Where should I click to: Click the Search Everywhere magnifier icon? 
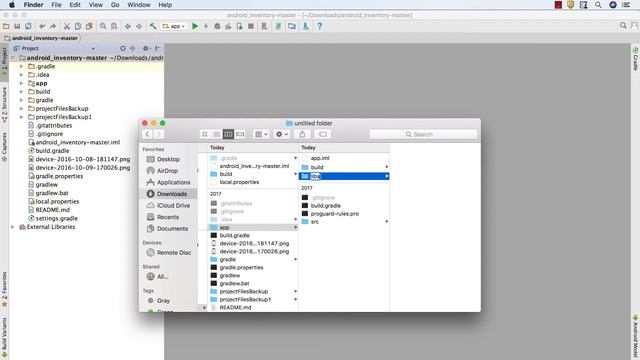(623, 26)
